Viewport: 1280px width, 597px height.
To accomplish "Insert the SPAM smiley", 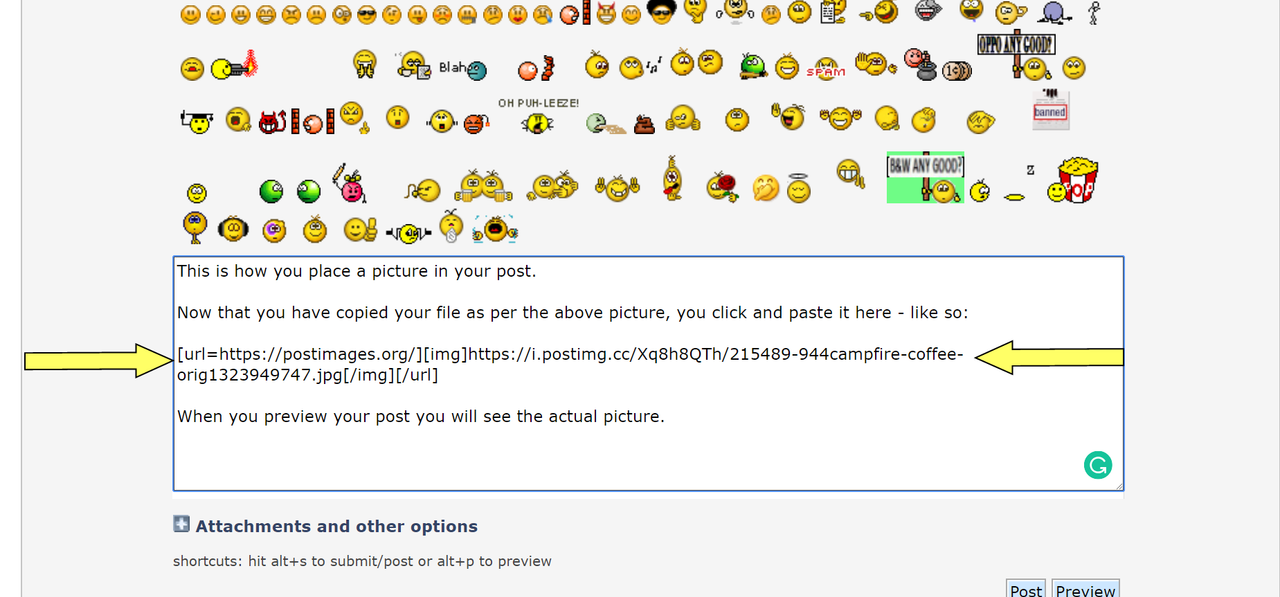I will [825, 69].
